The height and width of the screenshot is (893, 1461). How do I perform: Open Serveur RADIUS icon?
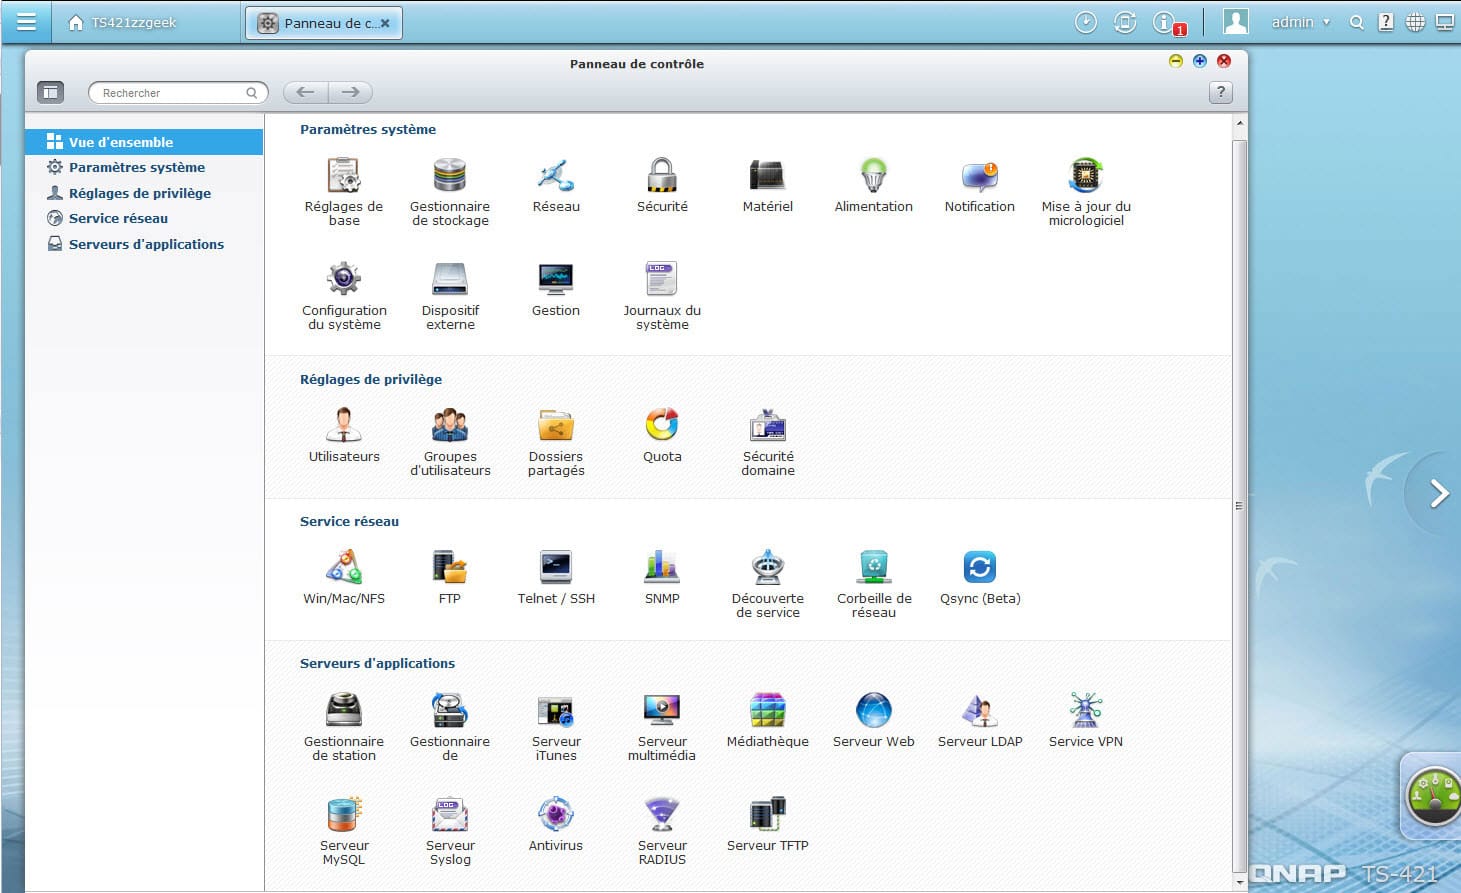tap(662, 814)
